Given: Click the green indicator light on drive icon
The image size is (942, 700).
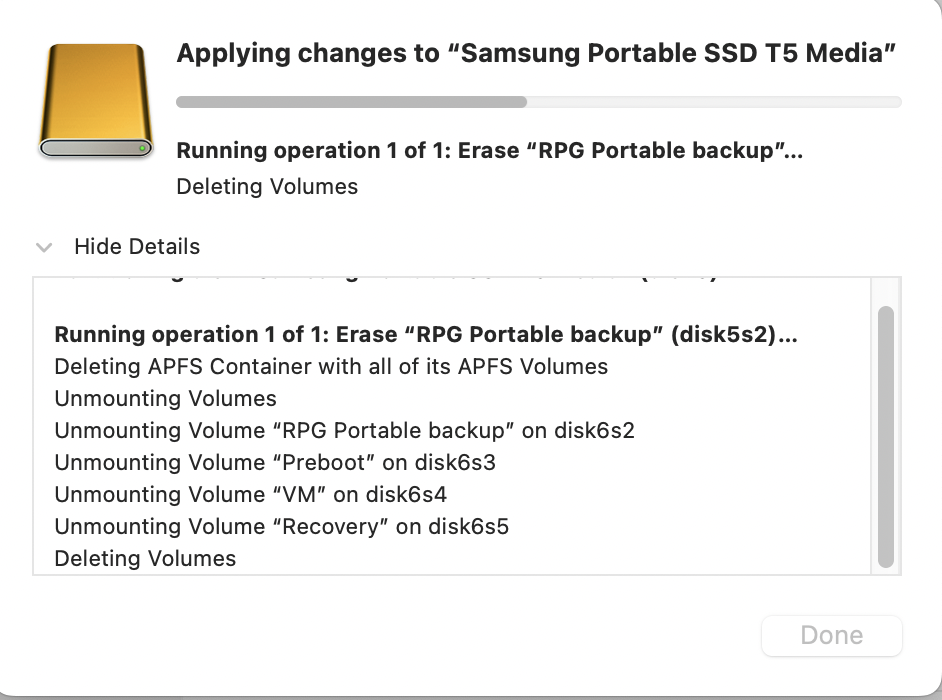Looking at the screenshot, I should coord(142,148).
